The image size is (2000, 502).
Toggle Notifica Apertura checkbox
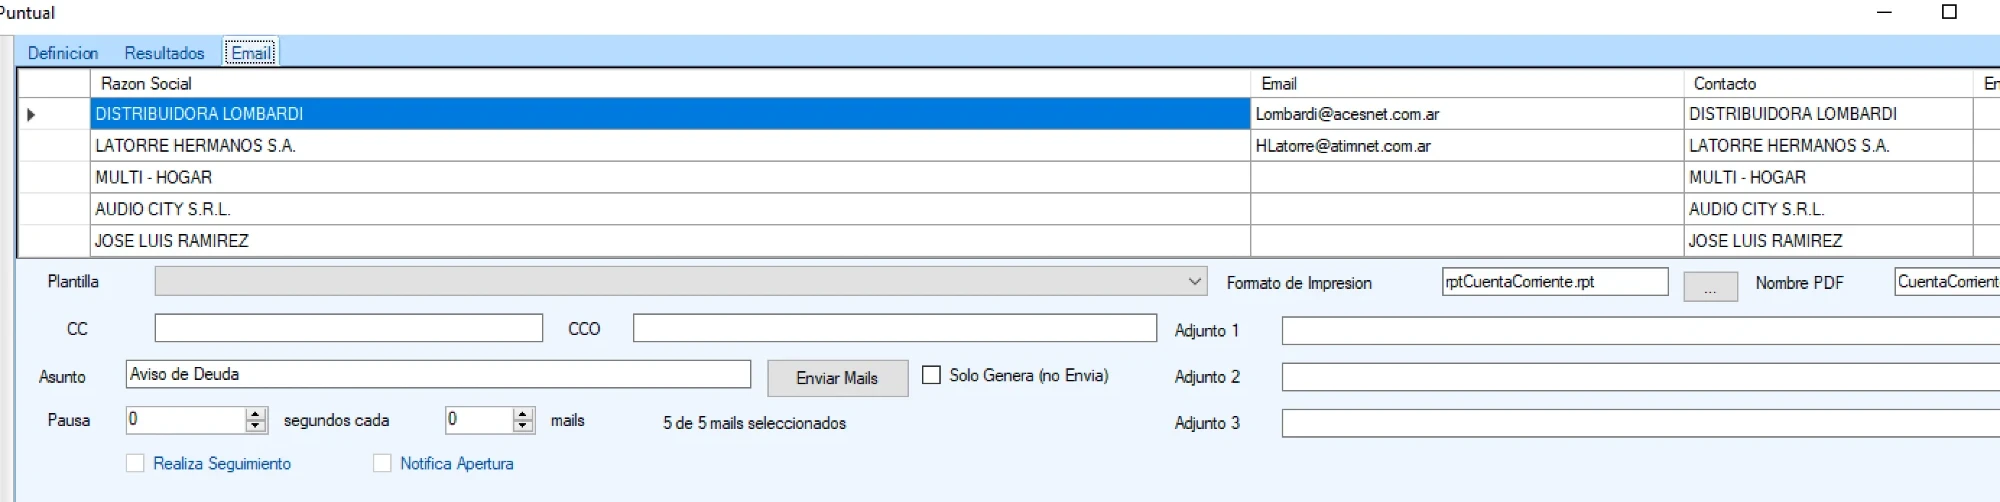pyautogui.click(x=382, y=463)
